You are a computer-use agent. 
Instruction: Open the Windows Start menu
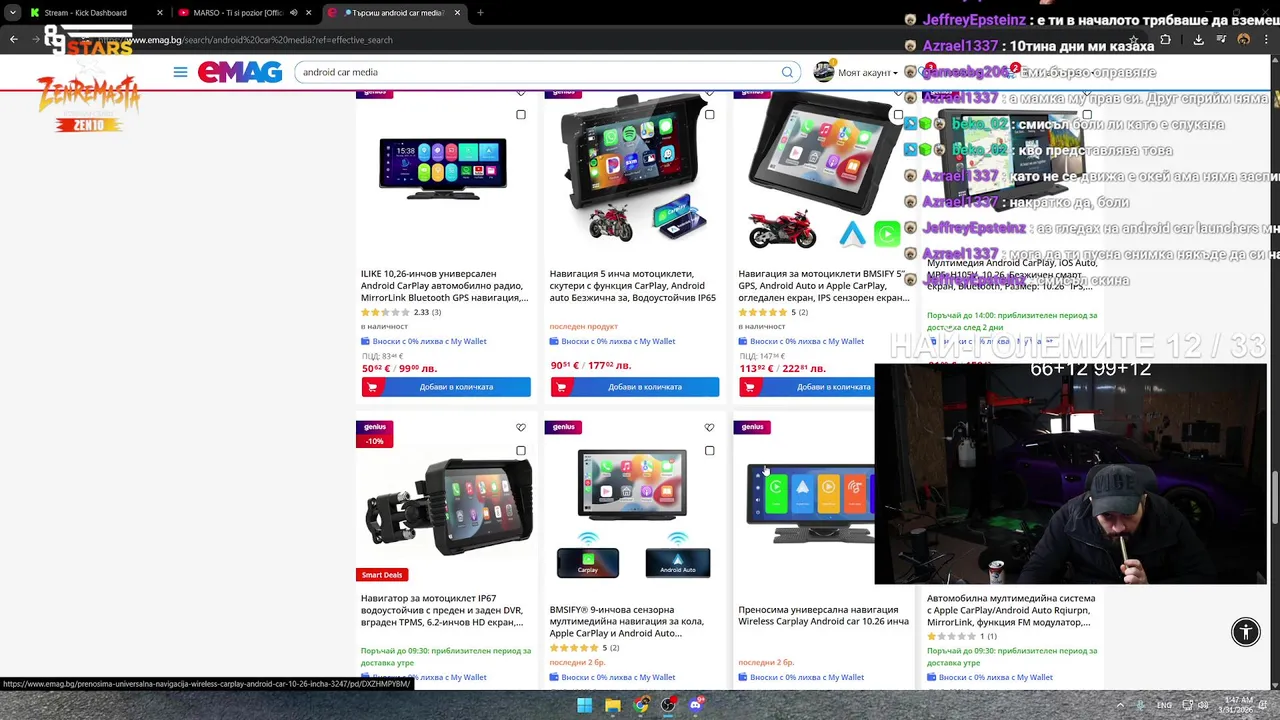click(x=584, y=705)
